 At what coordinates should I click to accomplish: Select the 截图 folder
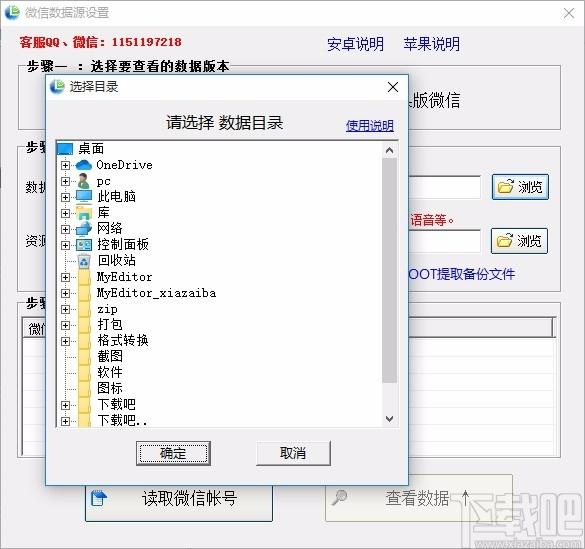point(110,356)
